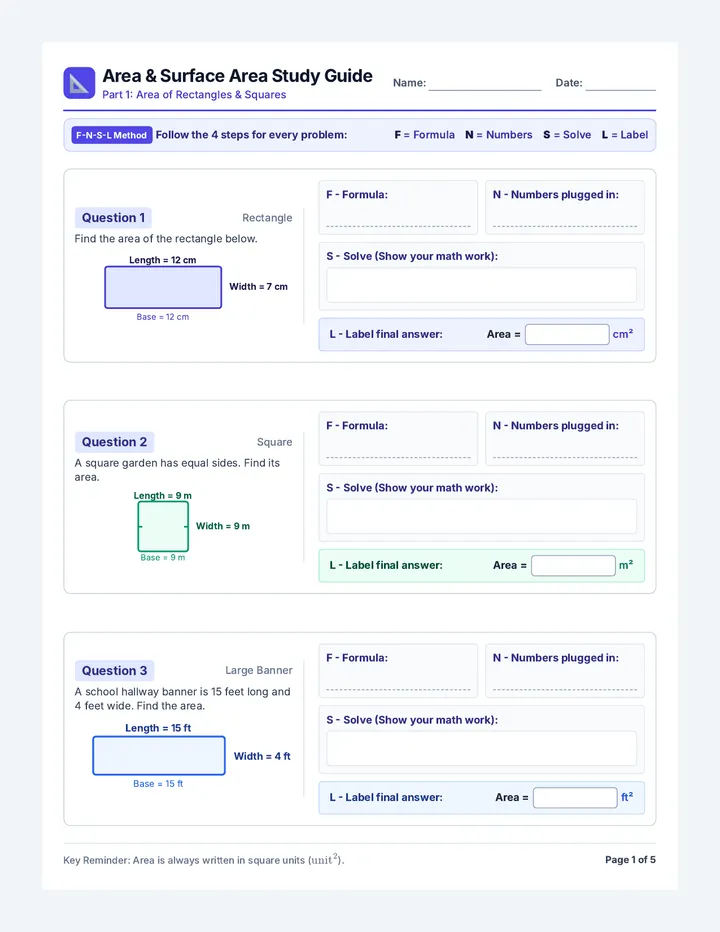Click the 'Large Banner' tag in Question 3
Viewport: 720px width, 932px height.
pos(259,670)
